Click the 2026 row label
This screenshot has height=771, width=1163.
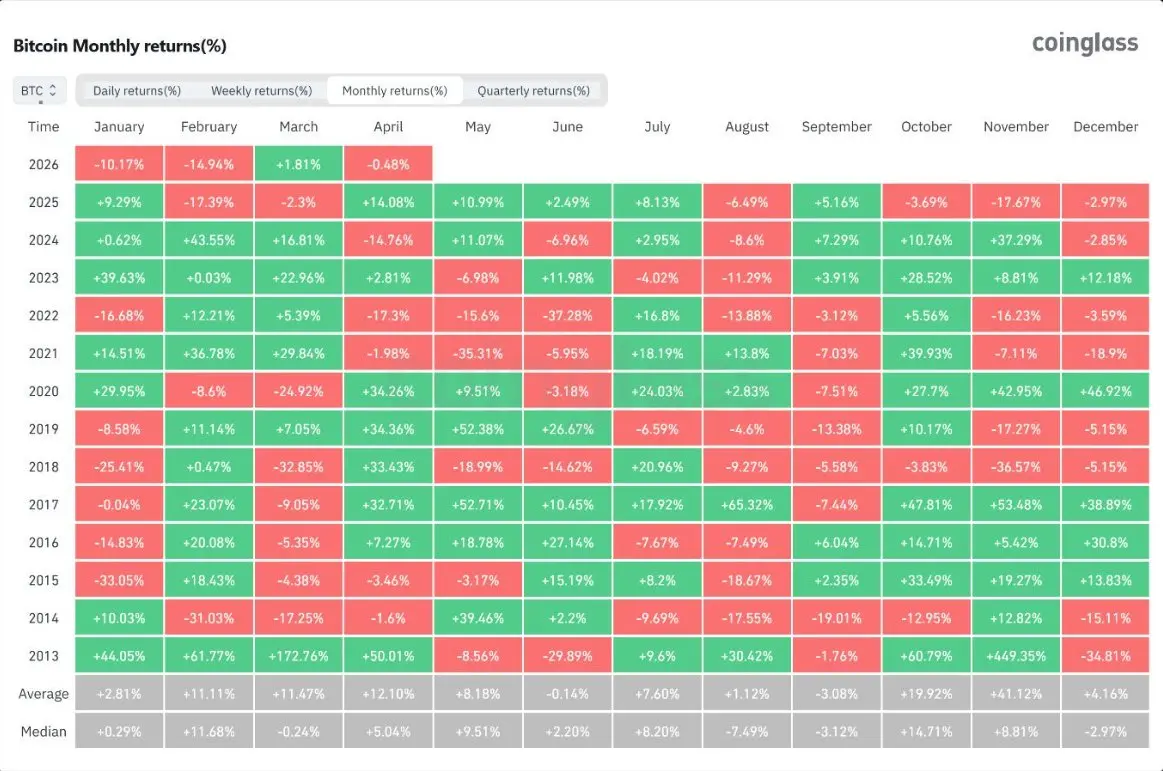click(x=44, y=165)
